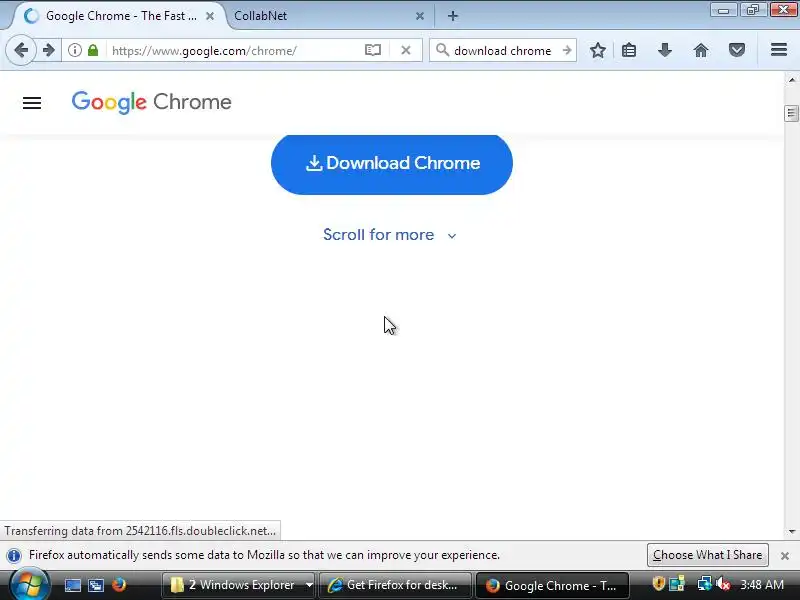This screenshot has width=800, height=600.
Task: Click the Download Chrome button
Action: pyautogui.click(x=392, y=164)
